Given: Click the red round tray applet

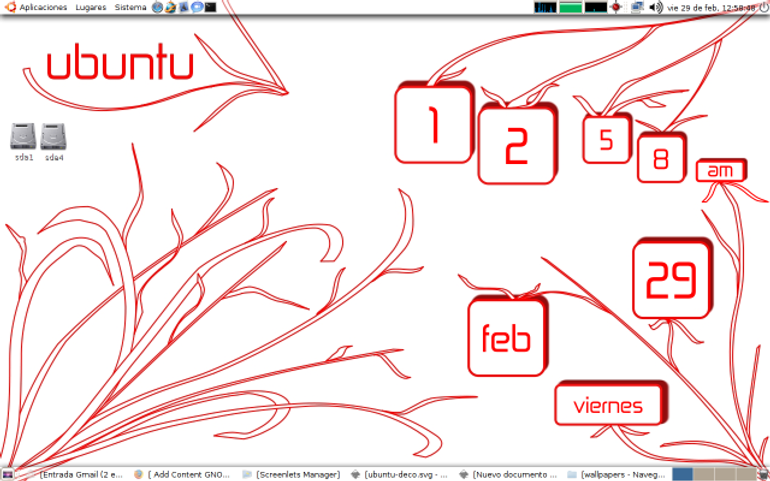Looking at the screenshot, I should click(x=616, y=7).
